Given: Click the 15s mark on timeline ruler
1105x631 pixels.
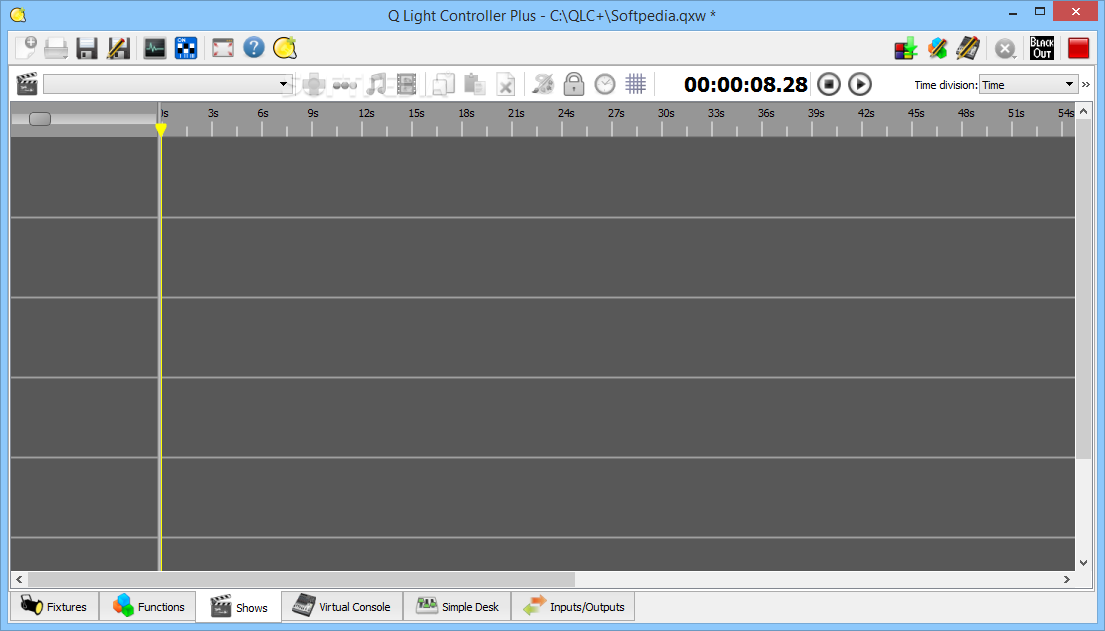Looking at the screenshot, I should 416,113.
